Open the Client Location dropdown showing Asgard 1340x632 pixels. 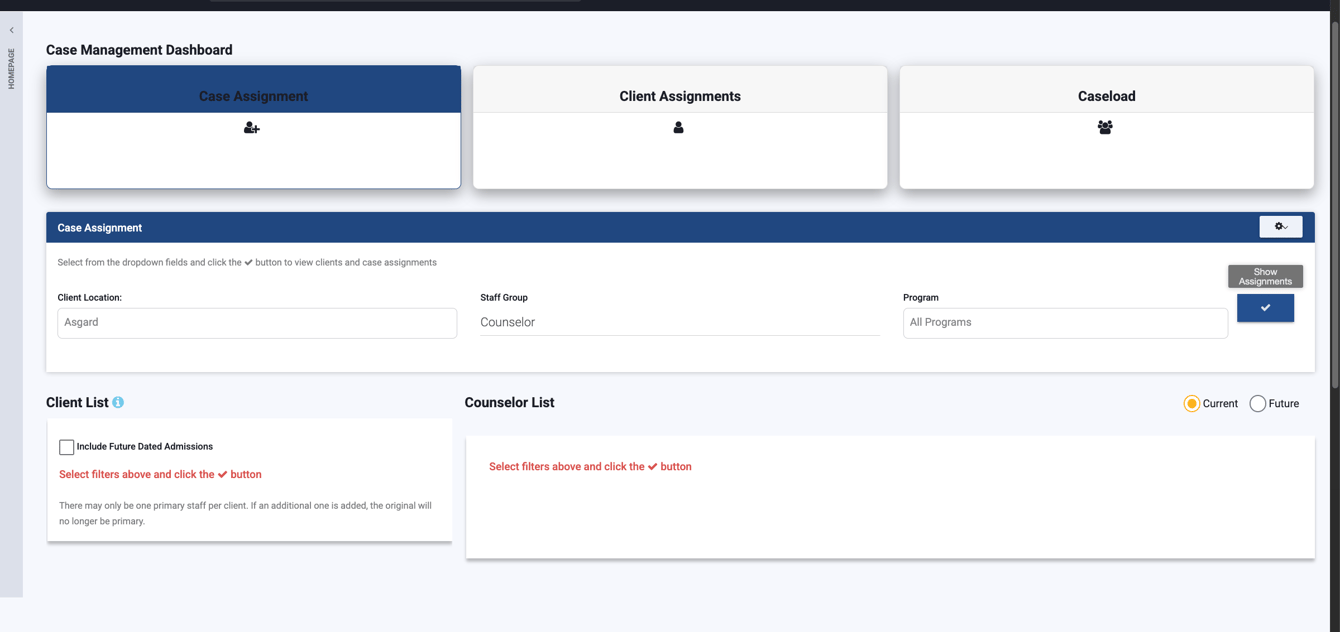click(x=257, y=322)
